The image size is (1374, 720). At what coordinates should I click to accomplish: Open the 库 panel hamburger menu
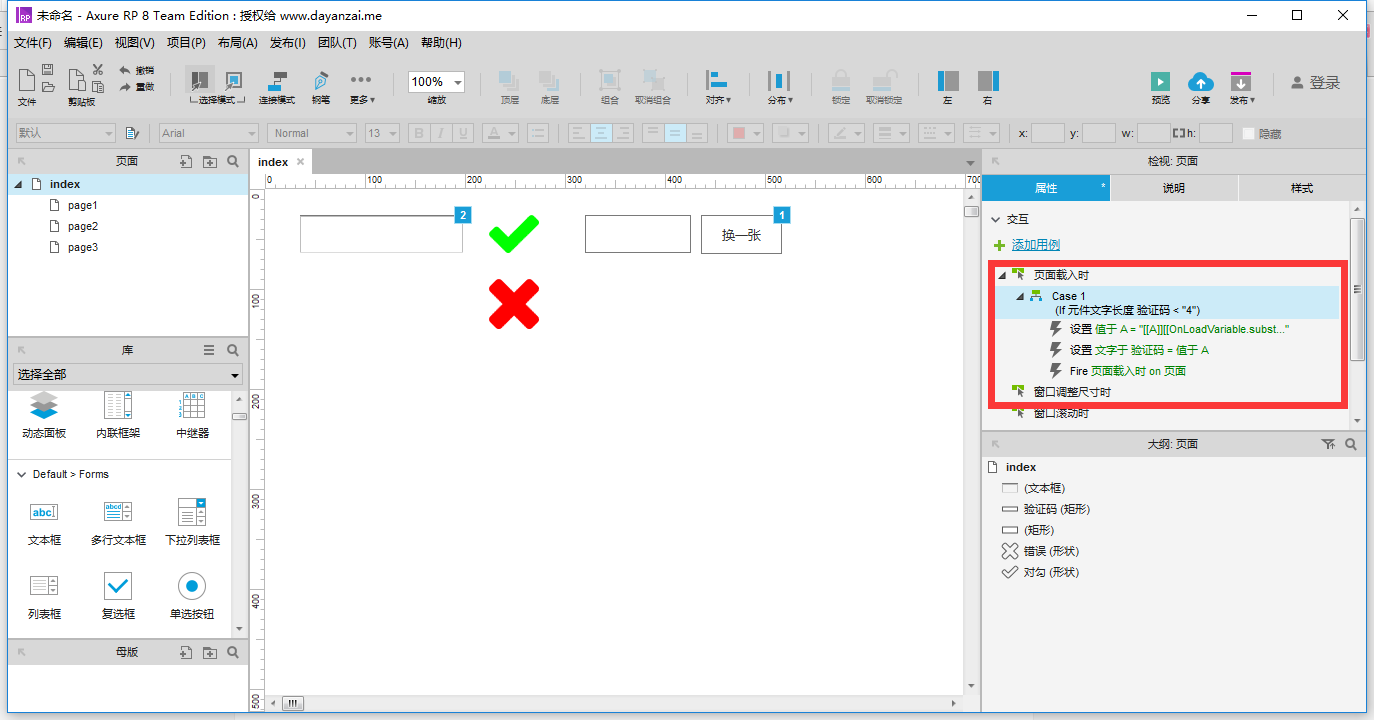(209, 350)
